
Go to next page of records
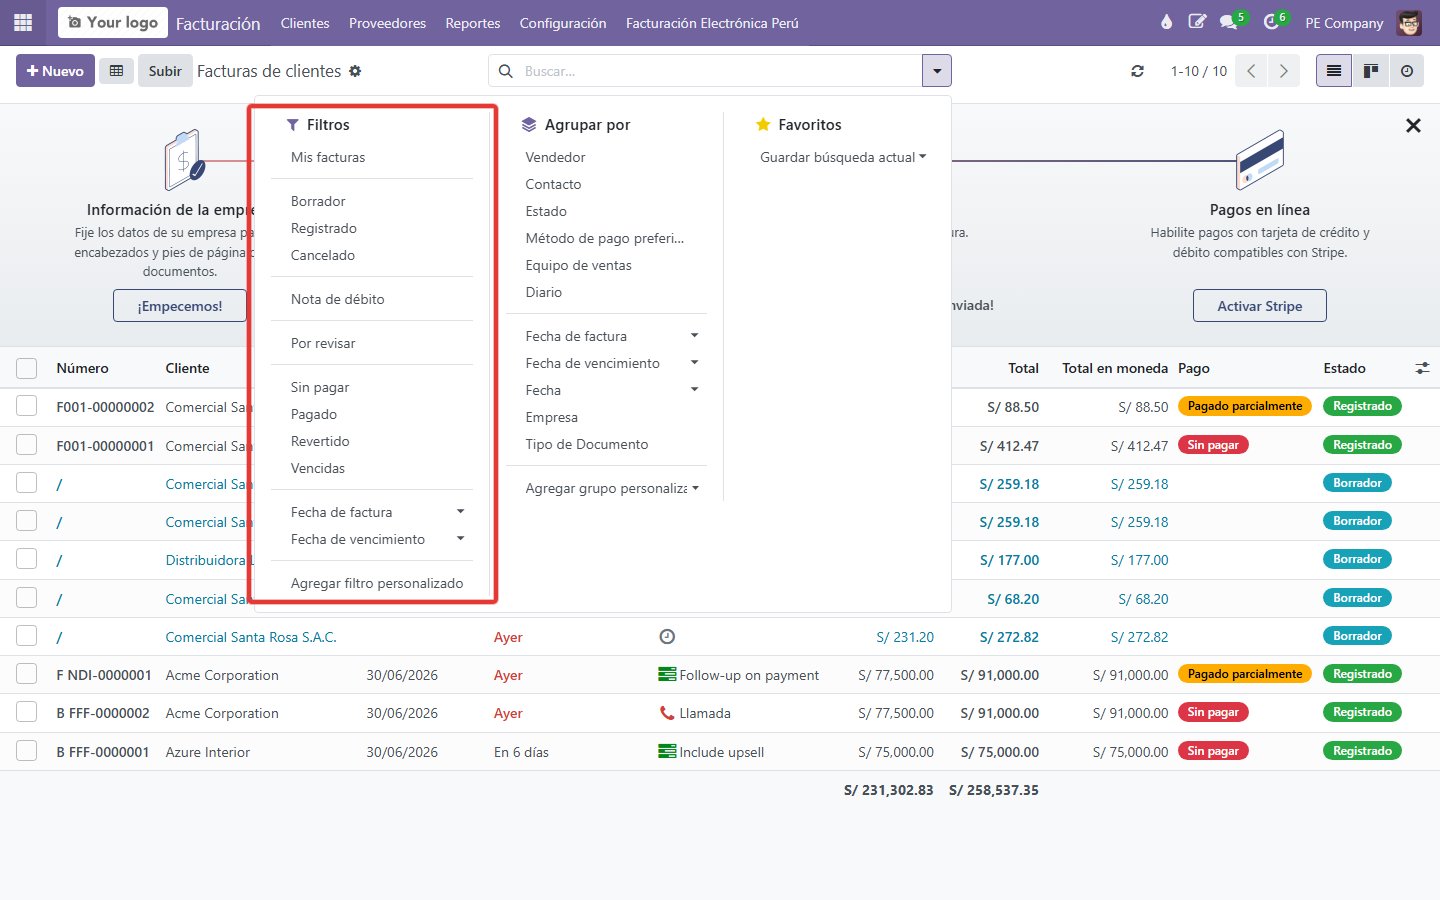tap(1284, 71)
